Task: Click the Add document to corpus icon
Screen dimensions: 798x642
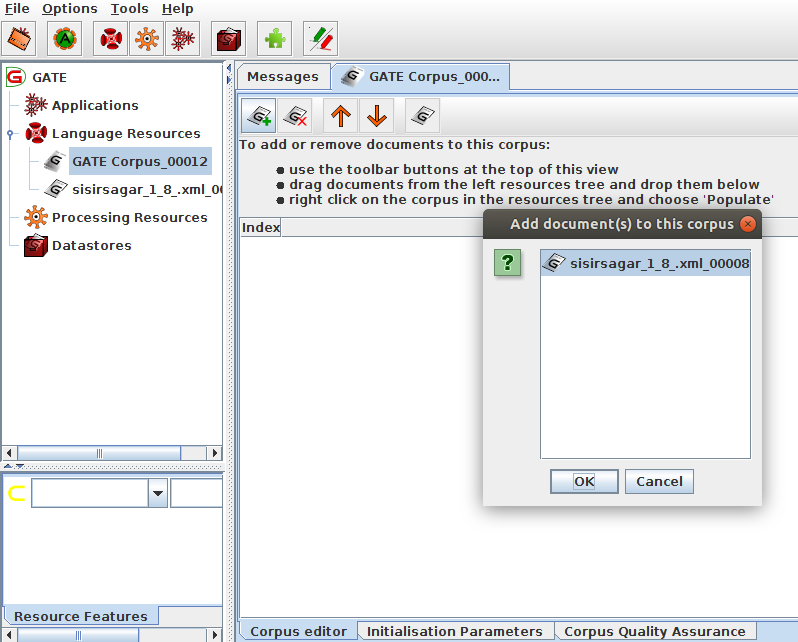Action: [259, 116]
